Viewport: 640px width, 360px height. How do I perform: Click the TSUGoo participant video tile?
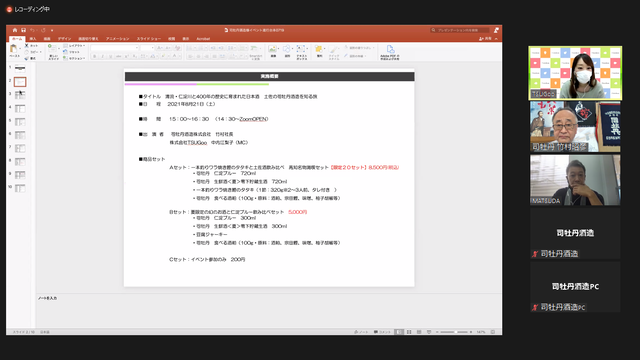575,73
